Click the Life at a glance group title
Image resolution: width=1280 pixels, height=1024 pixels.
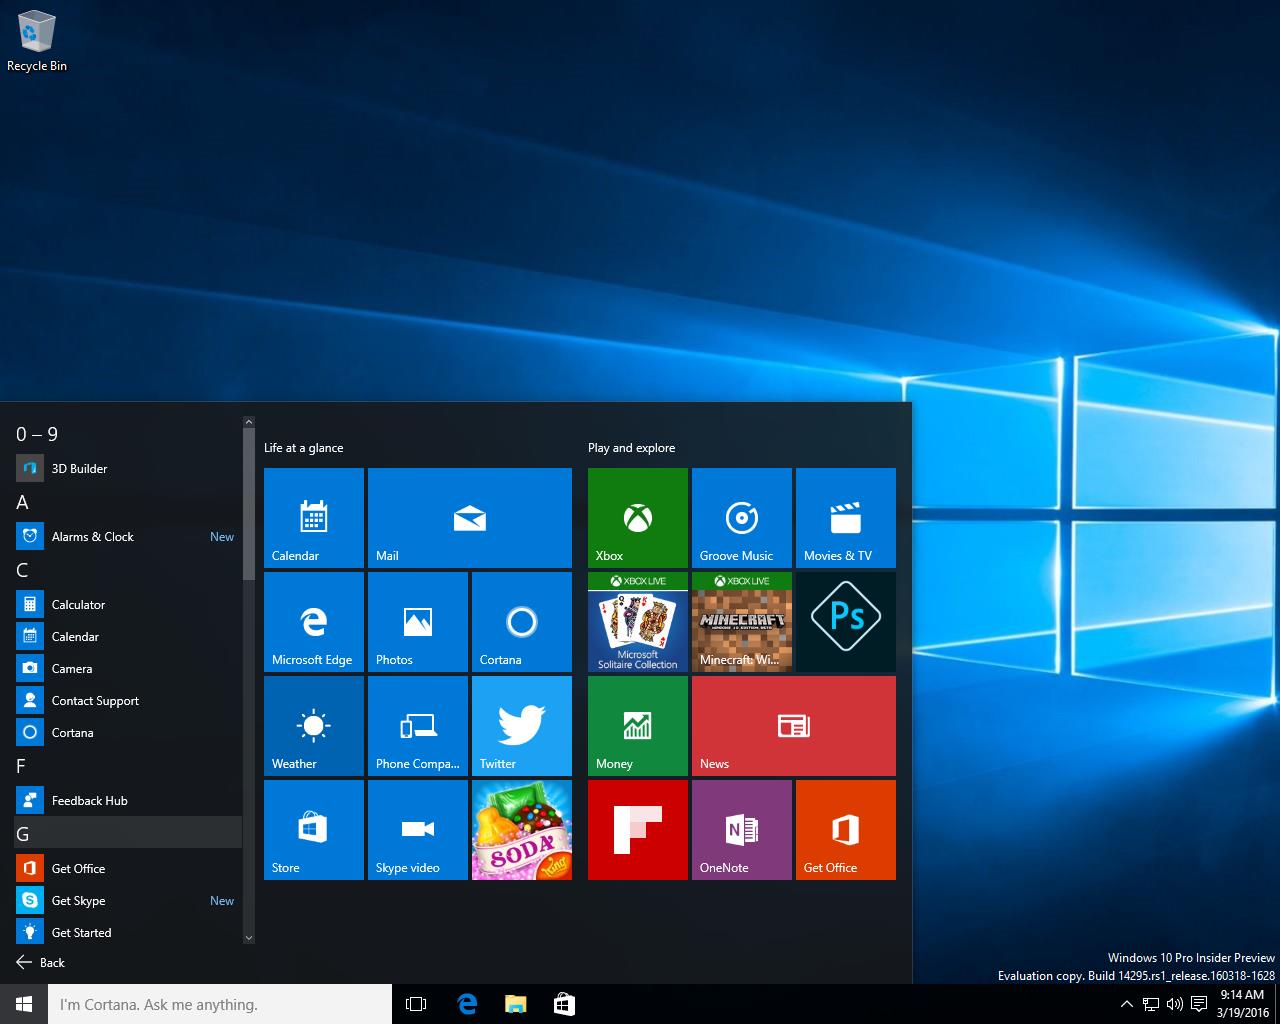[303, 448]
